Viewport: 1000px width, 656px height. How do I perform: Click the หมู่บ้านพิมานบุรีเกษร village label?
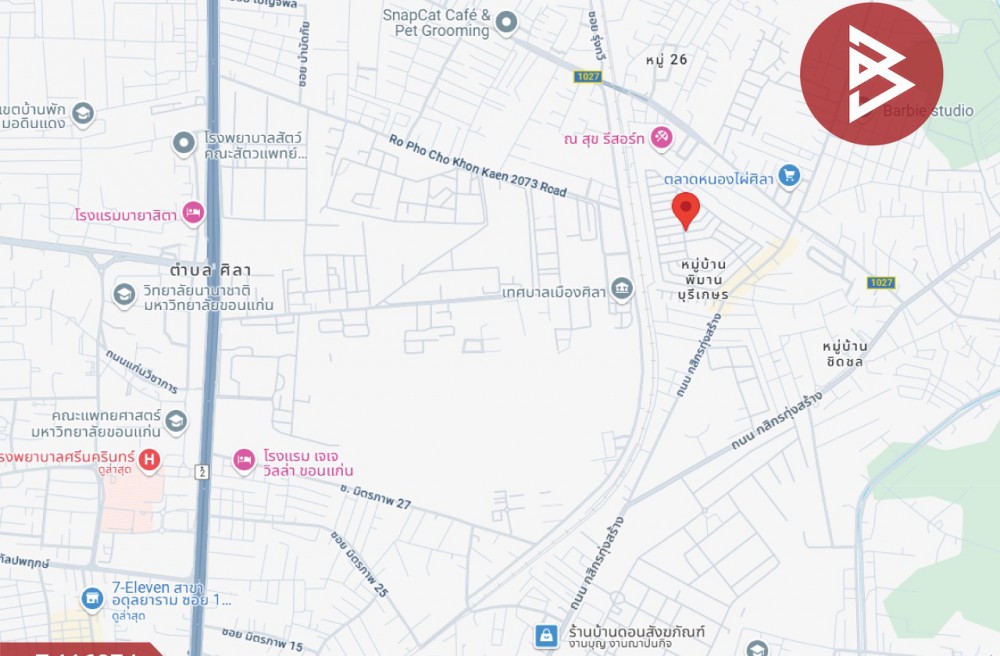[703, 279]
